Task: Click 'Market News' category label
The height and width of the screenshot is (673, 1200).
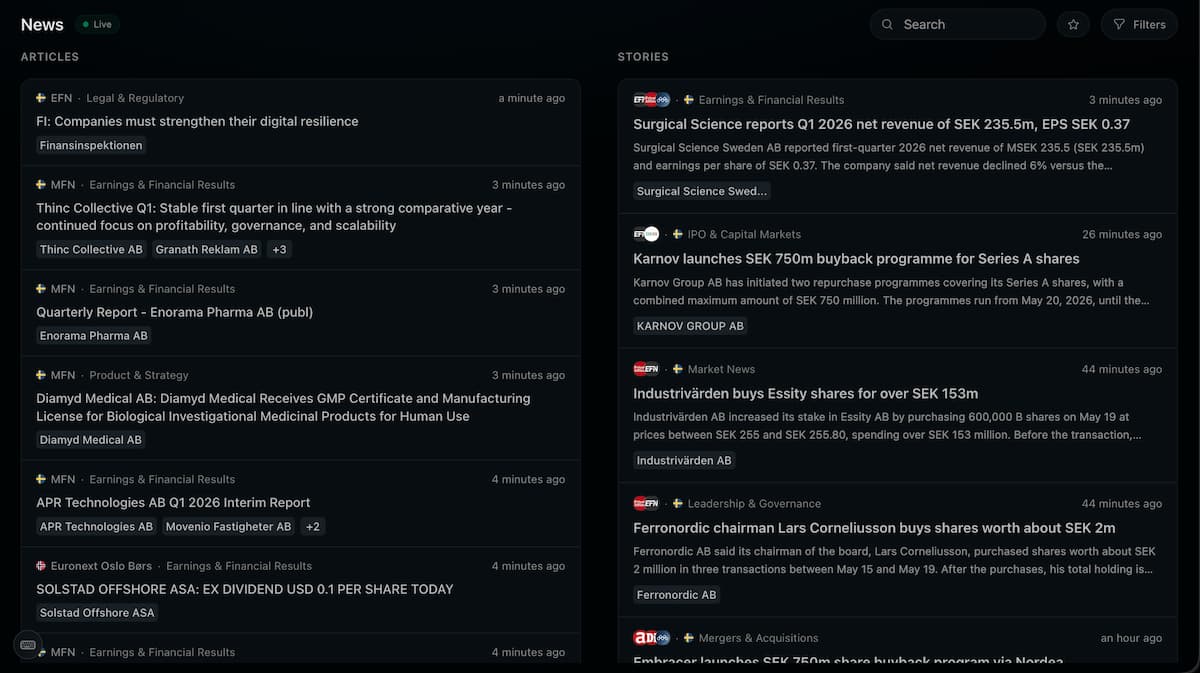Action: (x=721, y=369)
